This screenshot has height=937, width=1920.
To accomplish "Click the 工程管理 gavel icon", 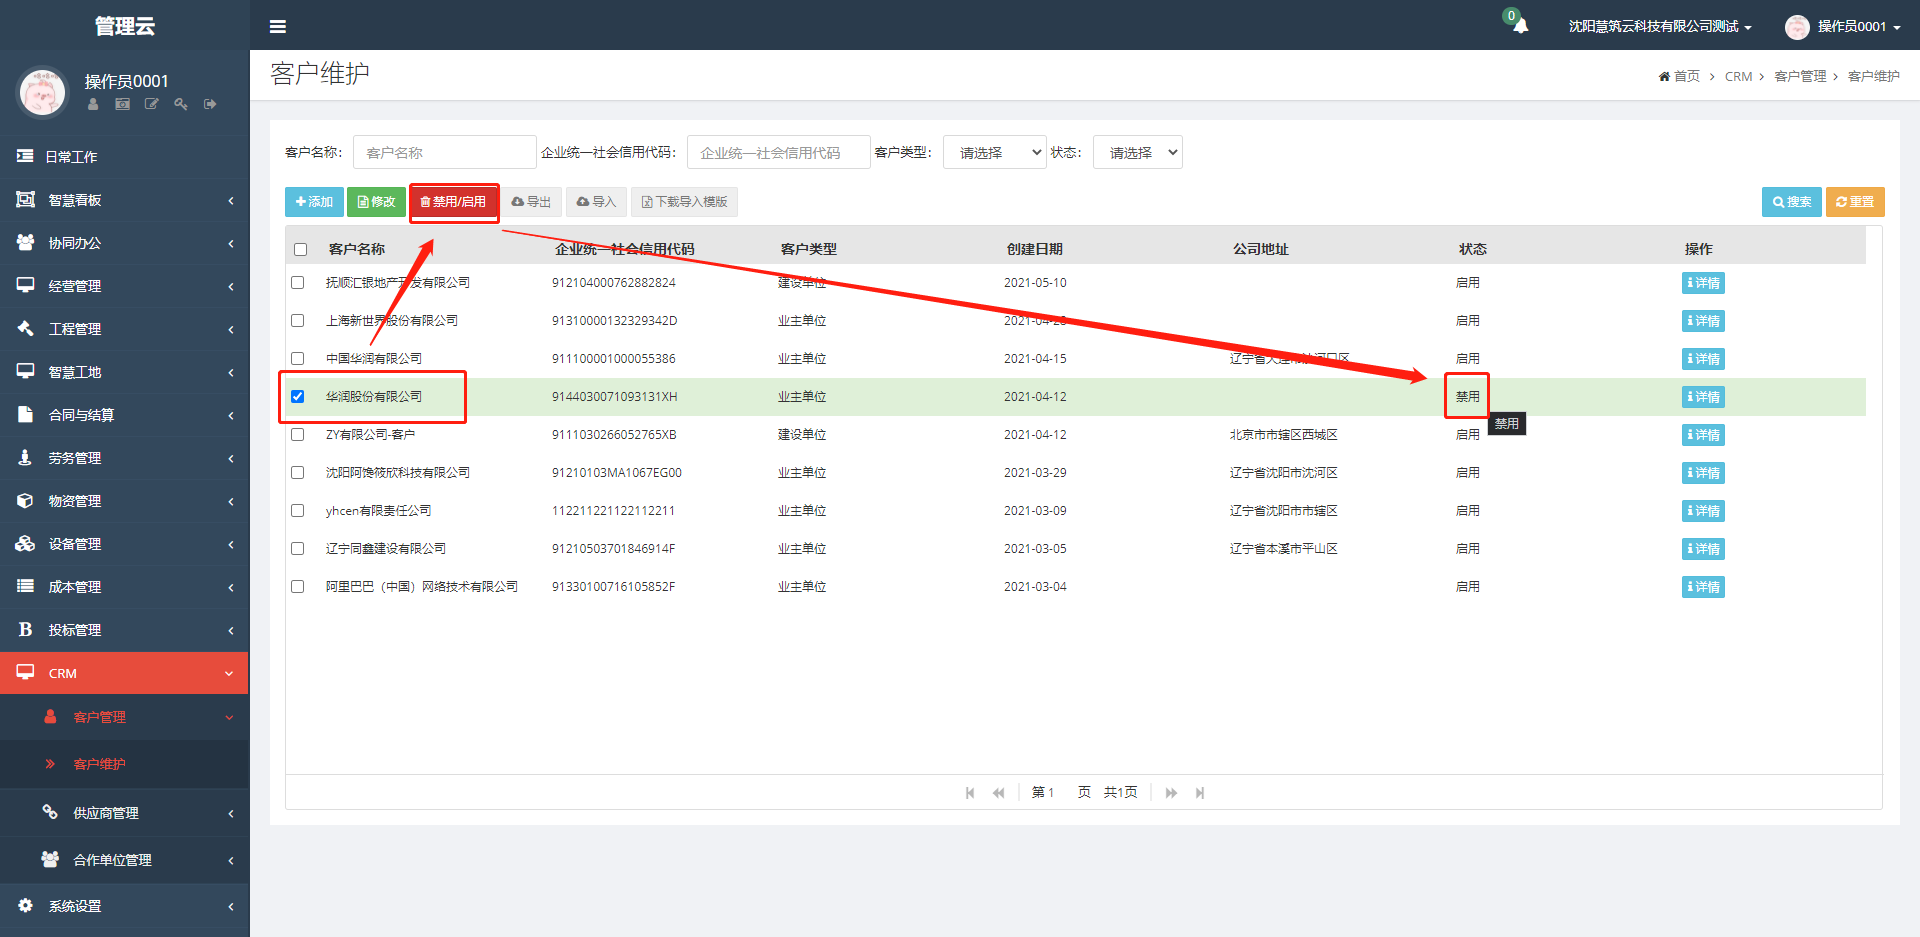I will [x=25, y=328].
